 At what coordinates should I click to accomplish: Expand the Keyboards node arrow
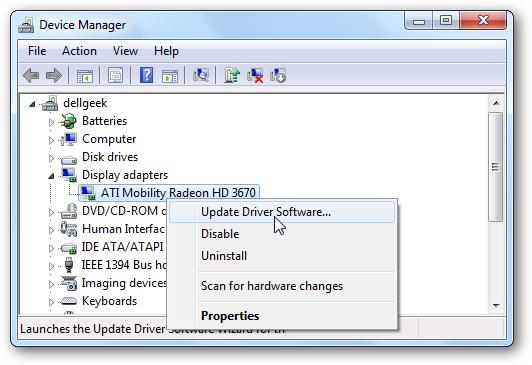pyautogui.click(x=51, y=302)
